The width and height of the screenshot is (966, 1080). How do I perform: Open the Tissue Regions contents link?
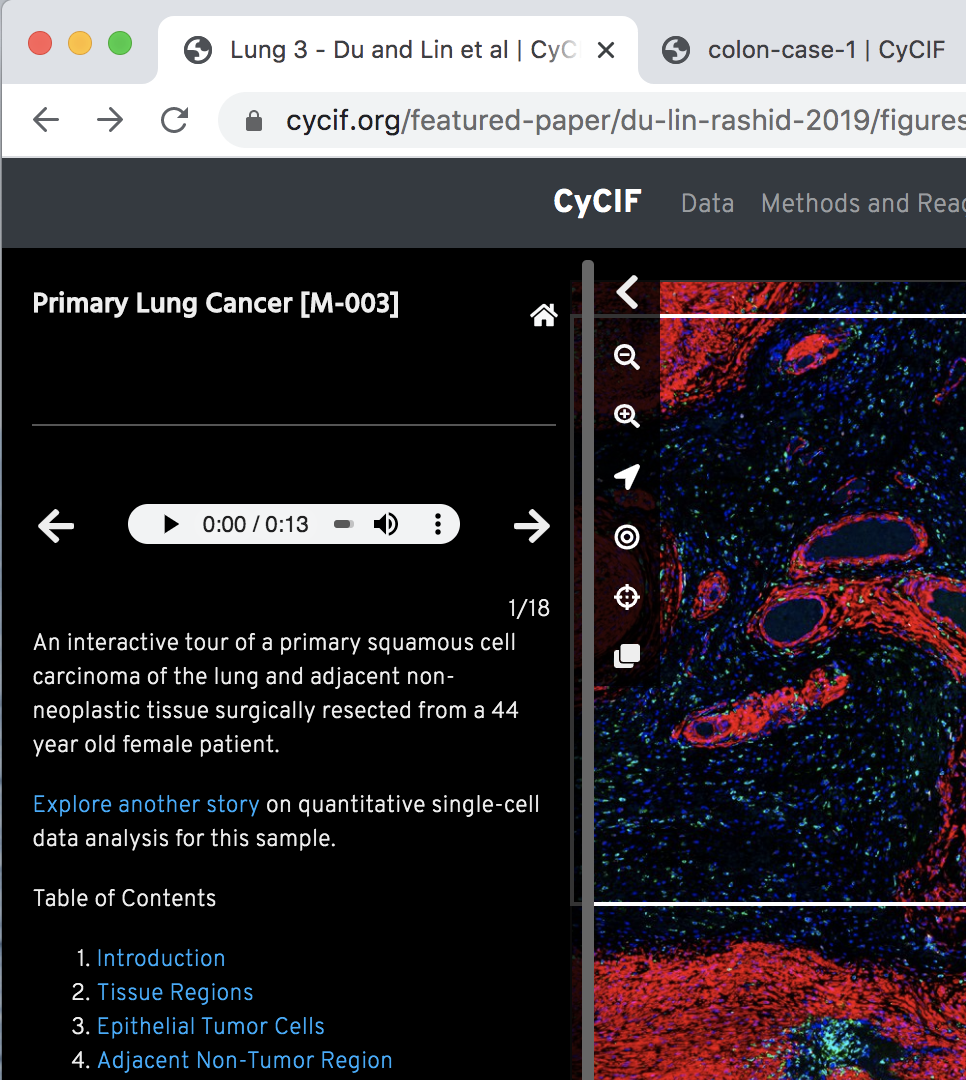pyautogui.click(x=175, y=992)
